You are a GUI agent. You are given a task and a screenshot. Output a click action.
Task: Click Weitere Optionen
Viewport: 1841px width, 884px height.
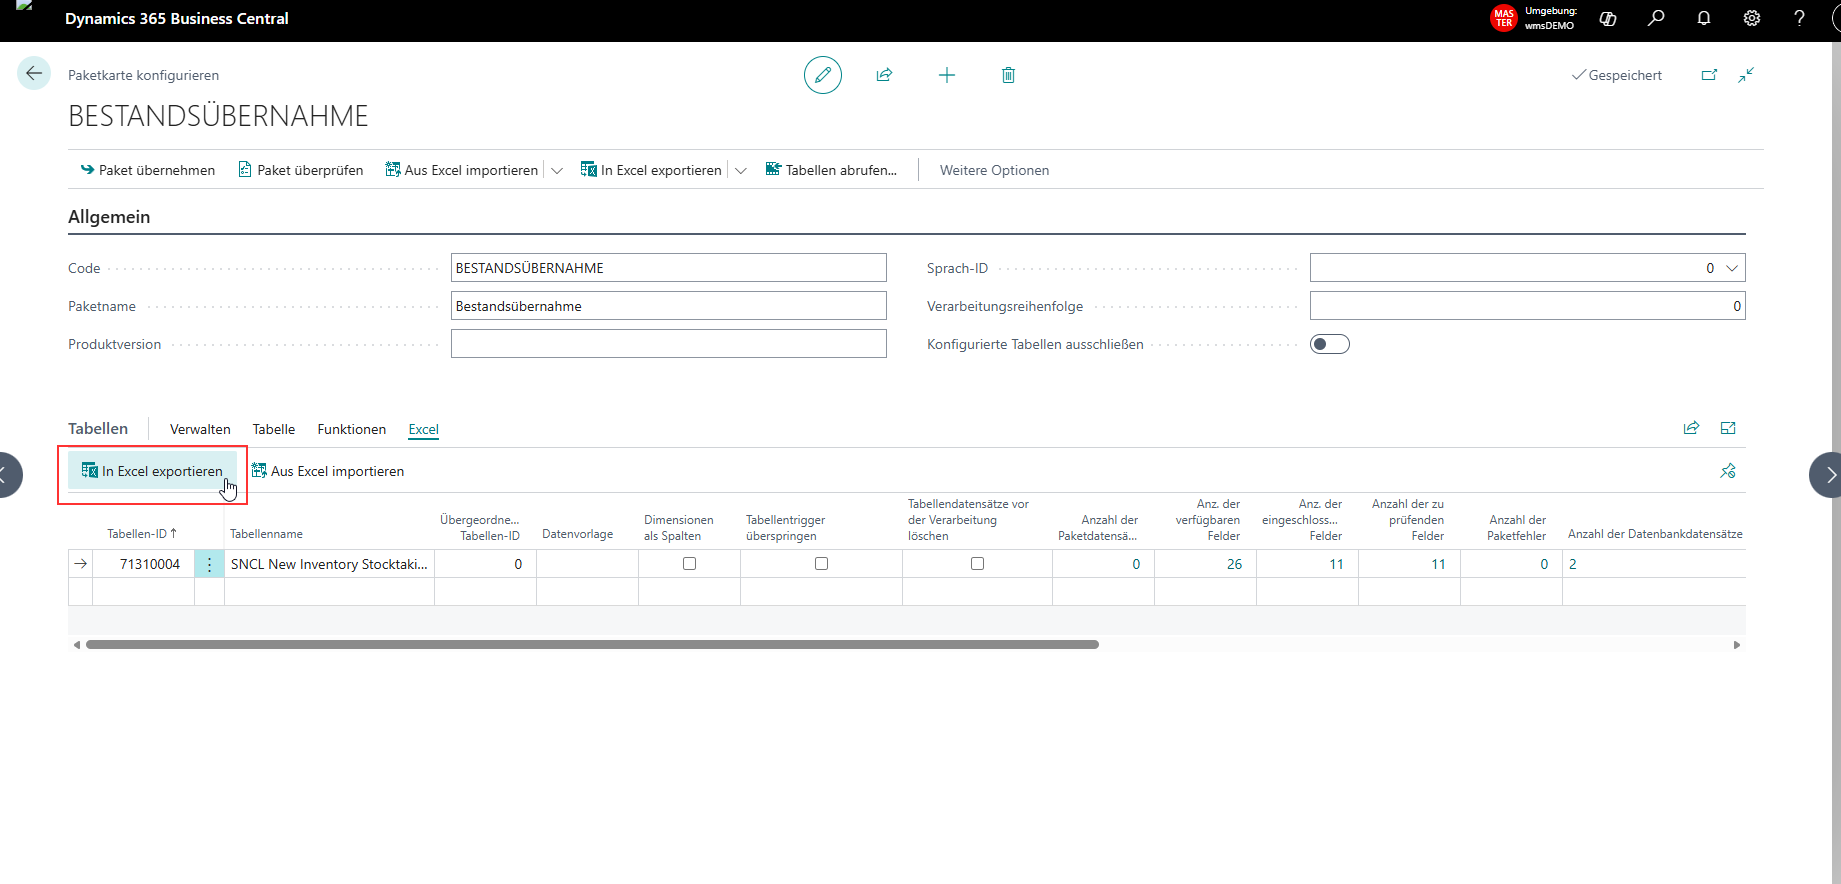[x=995, y=170]
